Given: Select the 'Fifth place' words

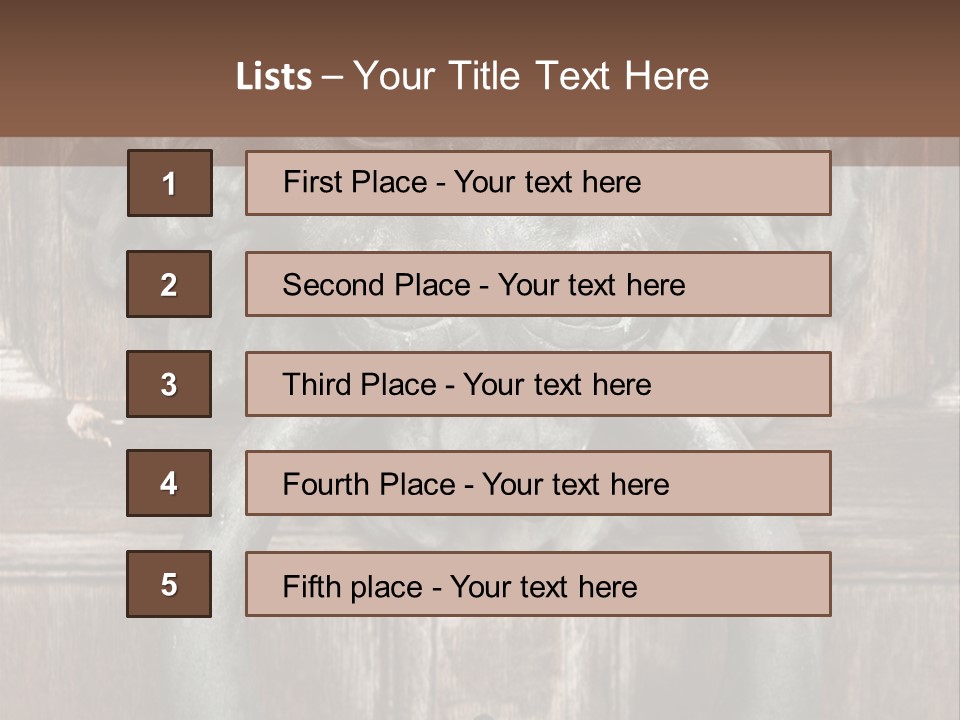Looking at the screenshot, I should [x=352, y=586].
